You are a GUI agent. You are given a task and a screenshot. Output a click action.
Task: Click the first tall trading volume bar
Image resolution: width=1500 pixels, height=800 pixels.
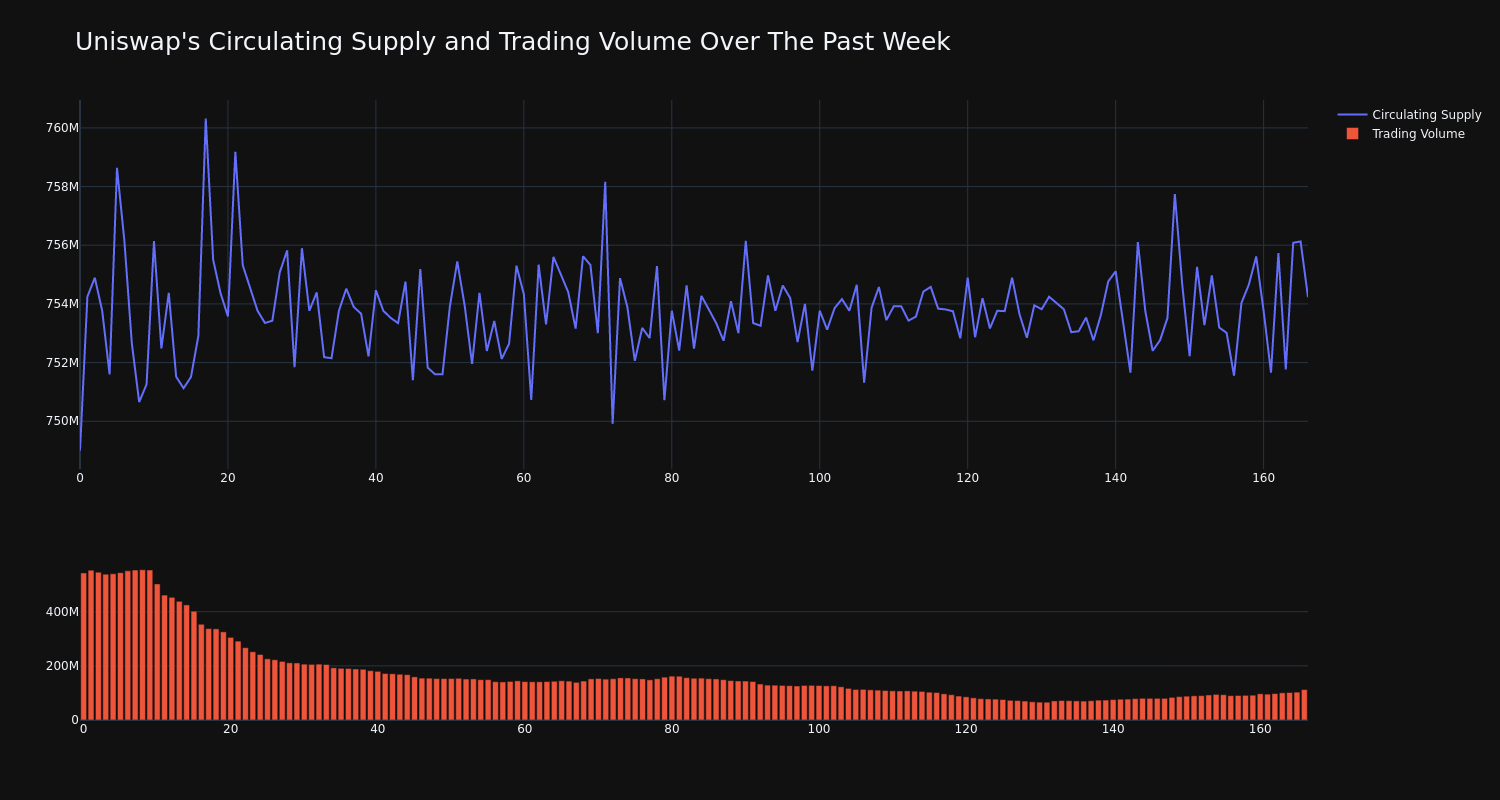click(84, 646)
